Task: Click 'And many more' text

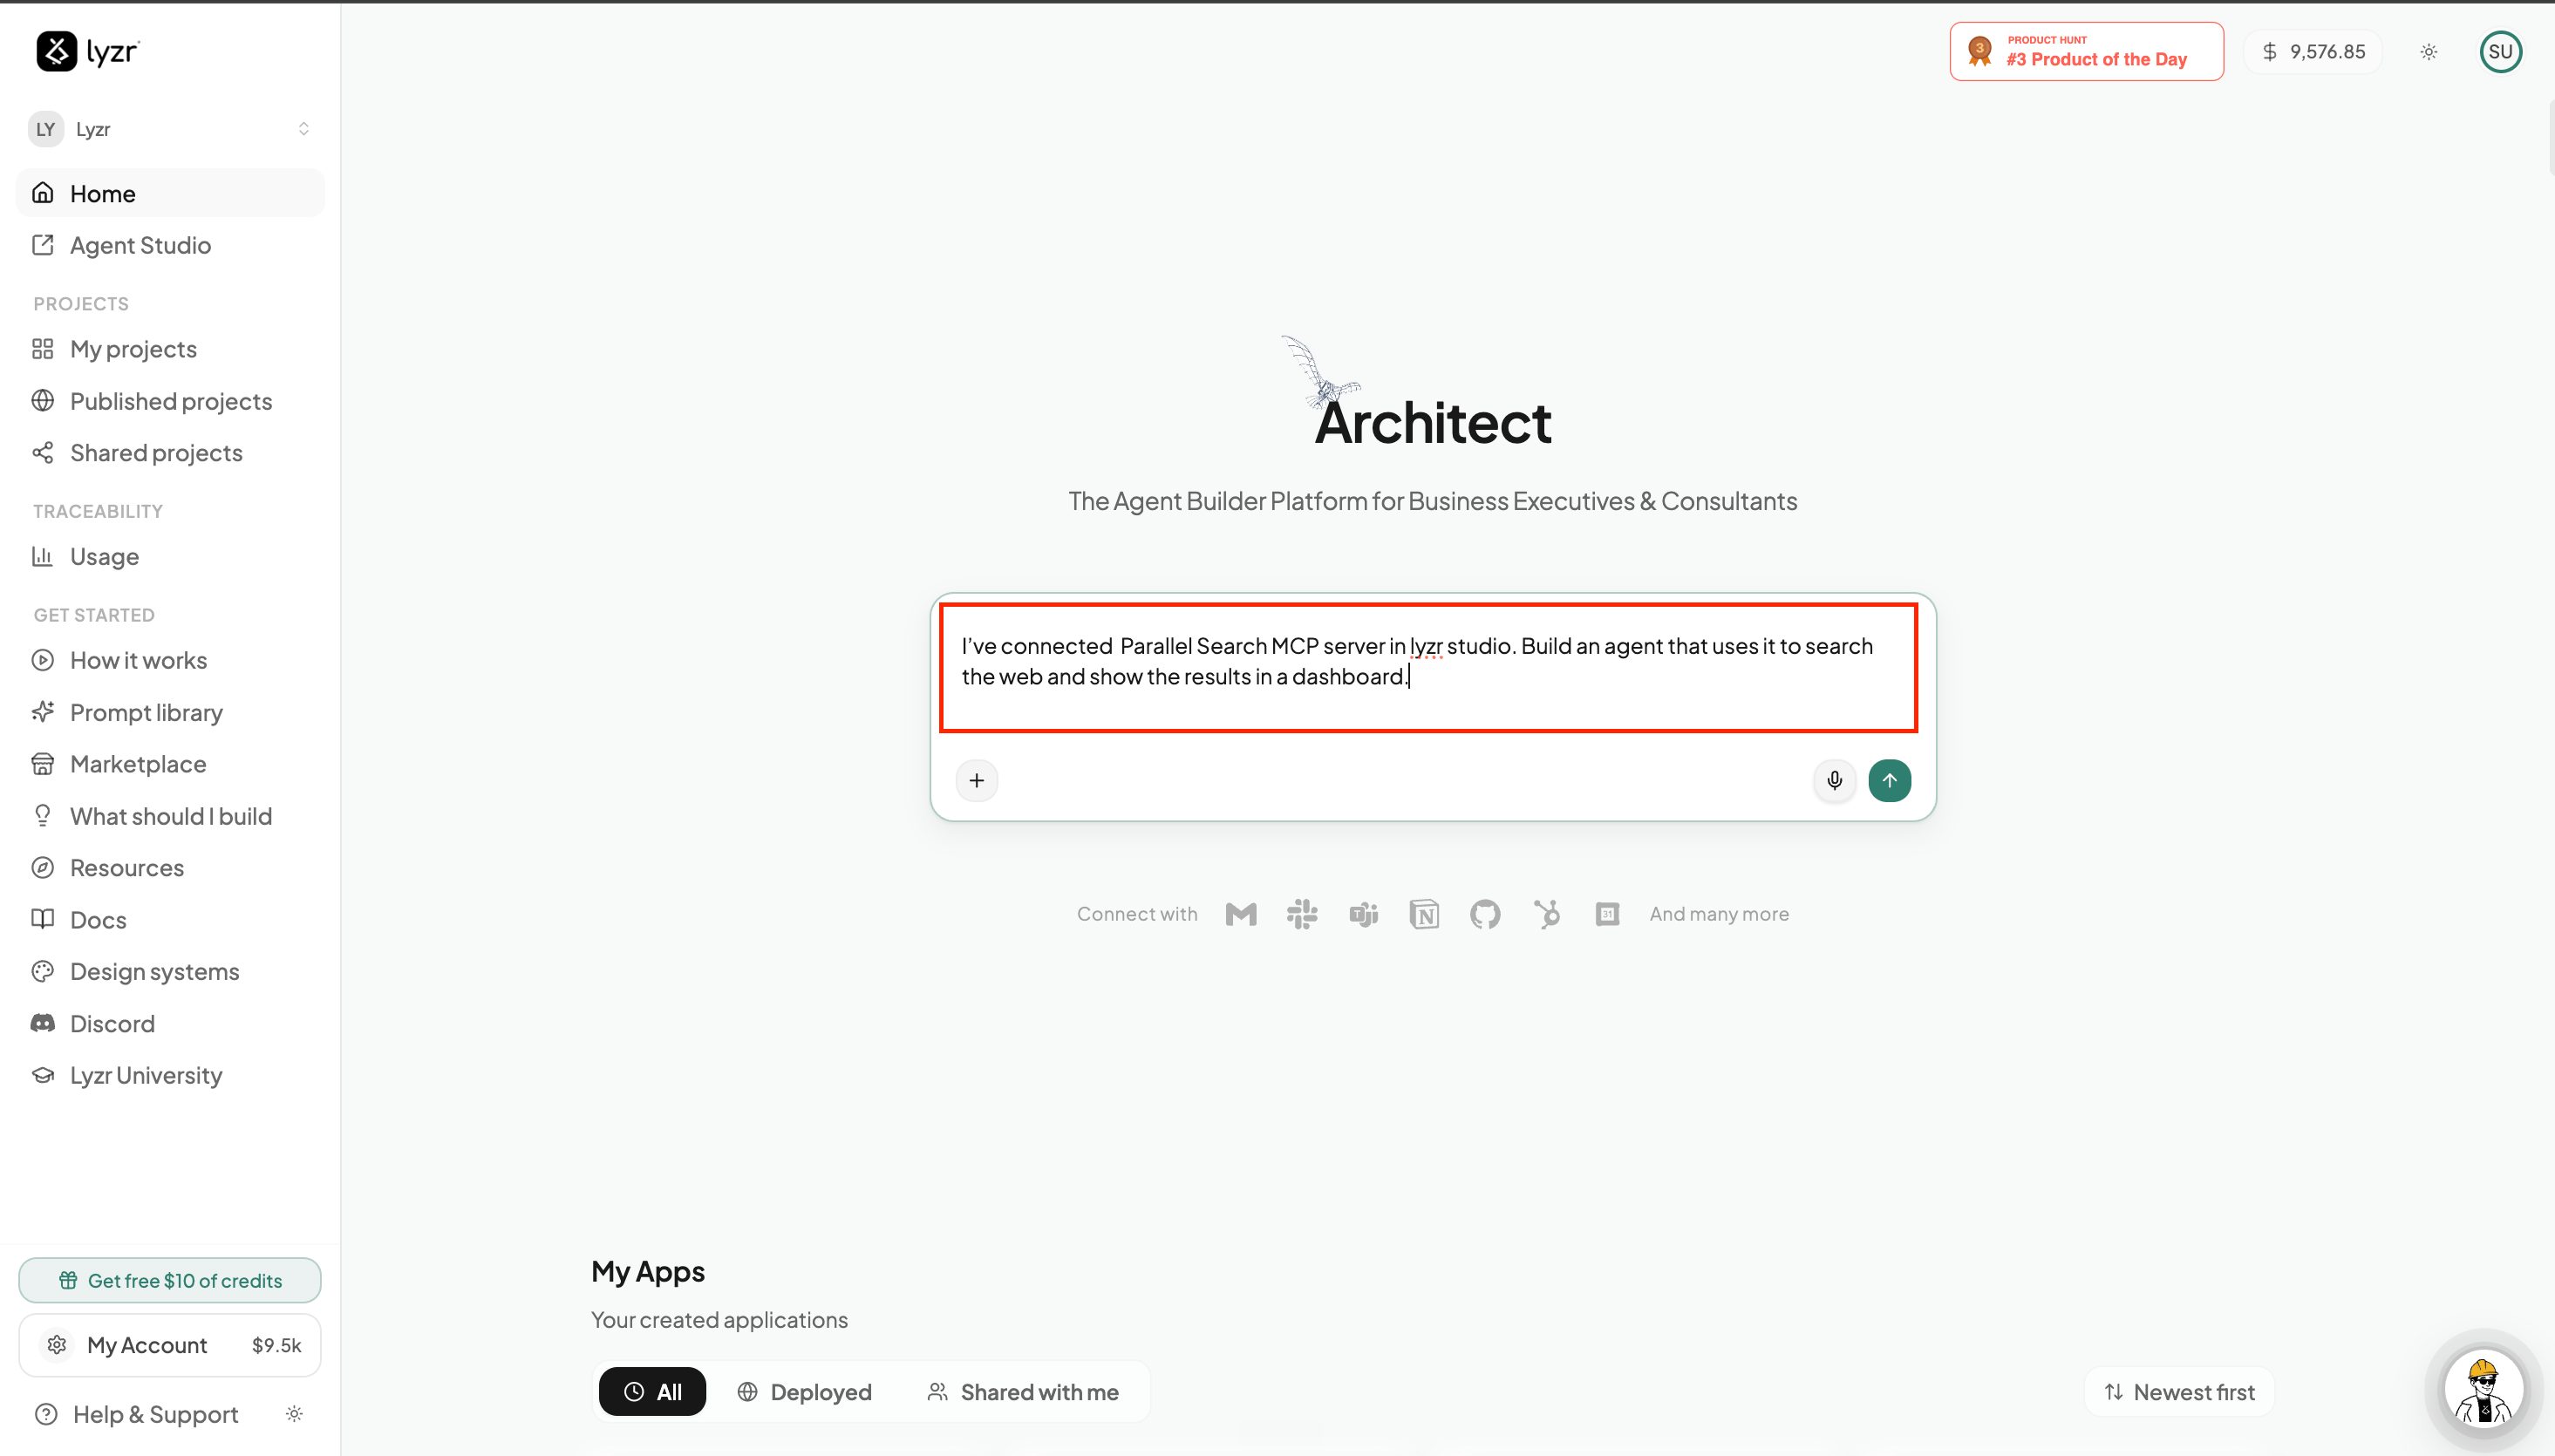Action: coord(1718,914)
